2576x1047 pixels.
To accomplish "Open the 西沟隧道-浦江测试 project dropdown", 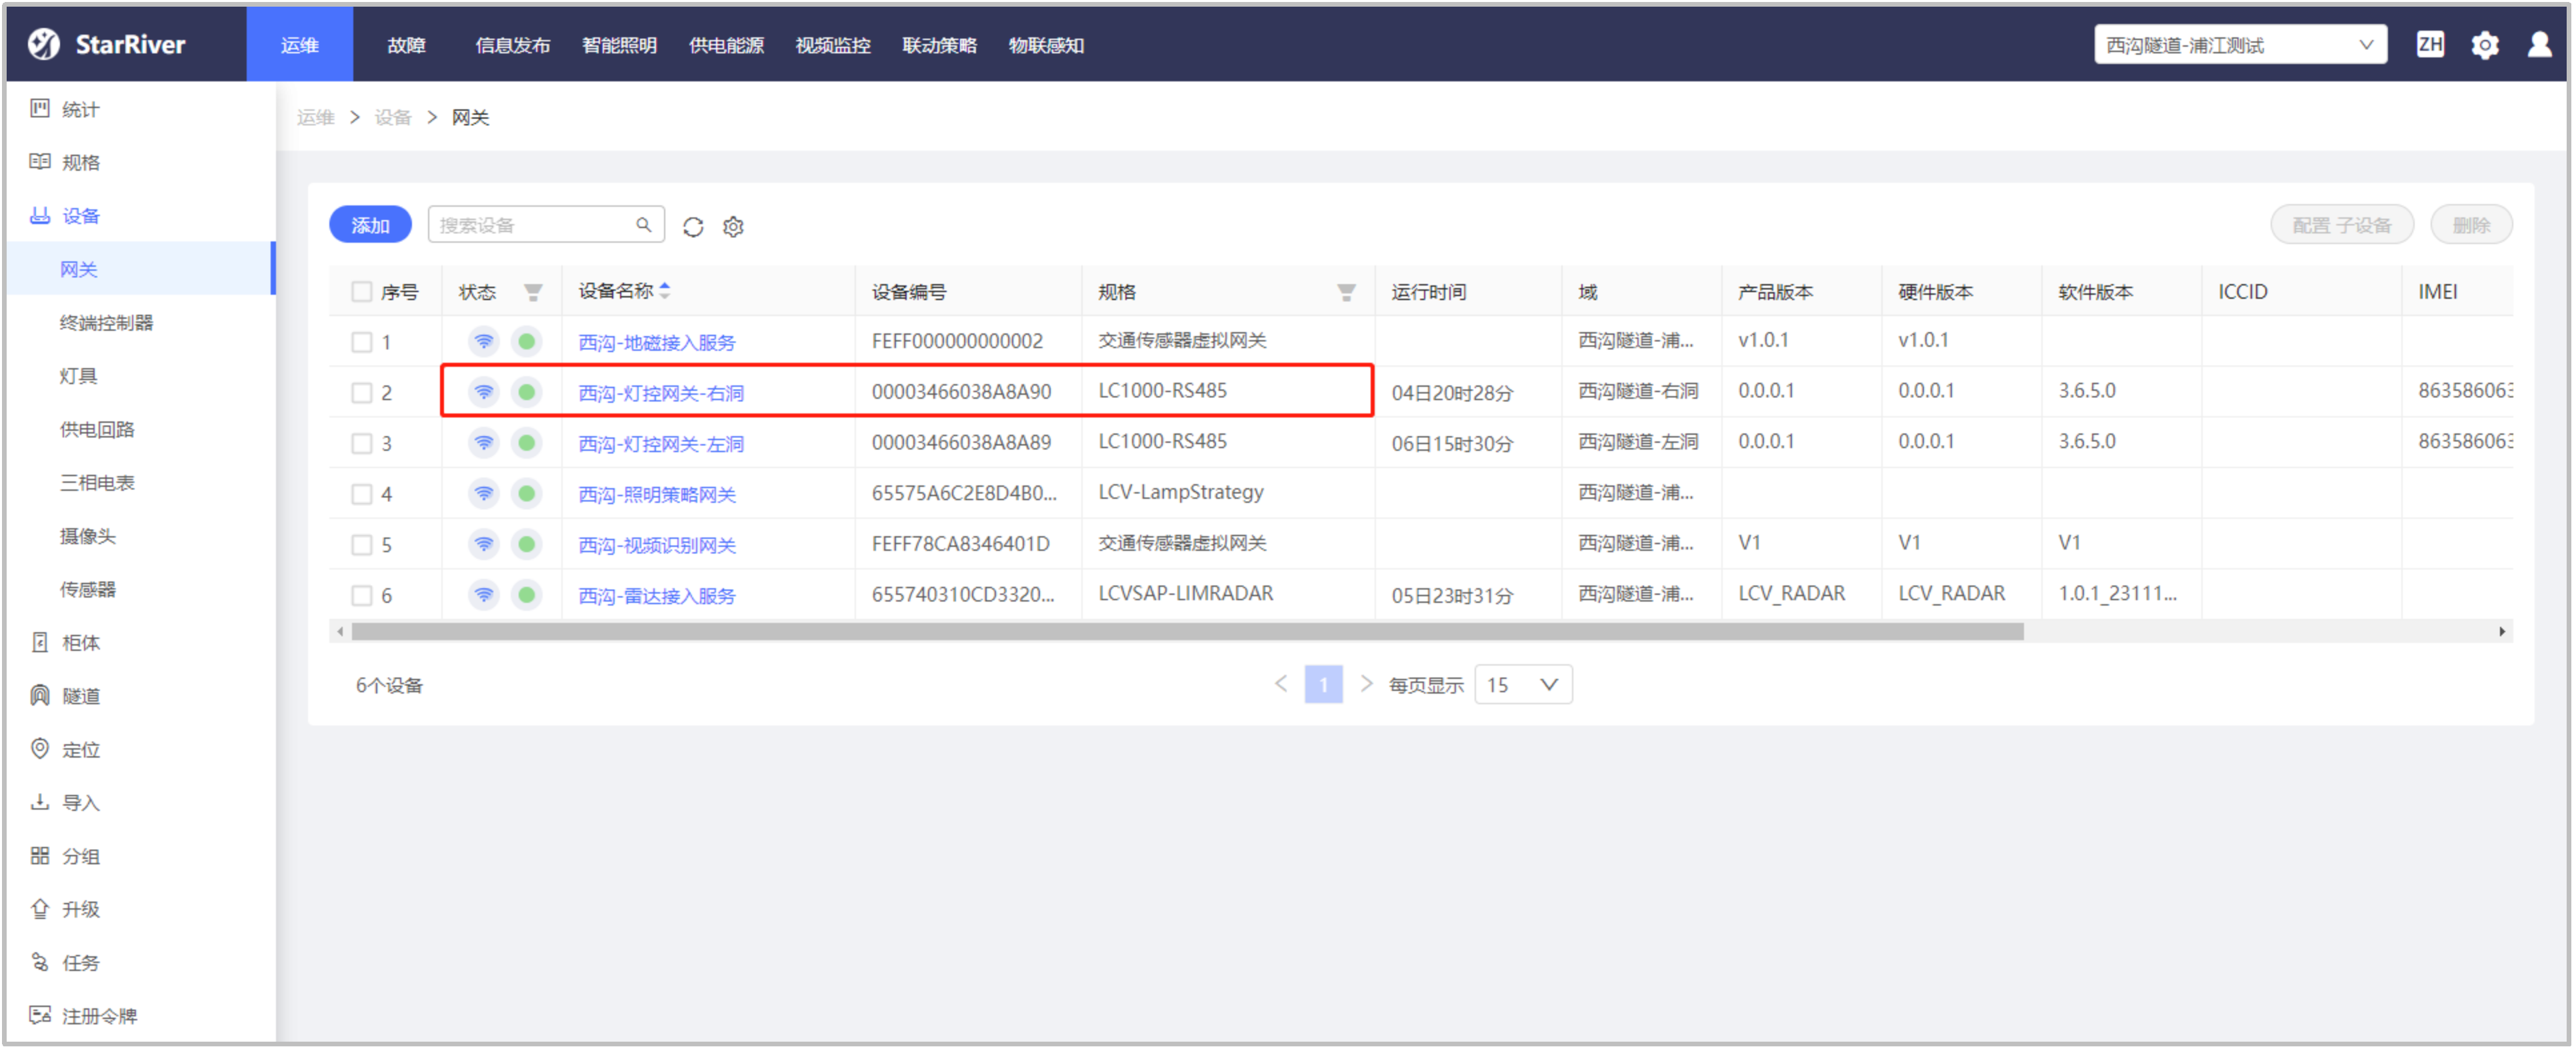I will pyautogui.click(x=2240, y=45).
